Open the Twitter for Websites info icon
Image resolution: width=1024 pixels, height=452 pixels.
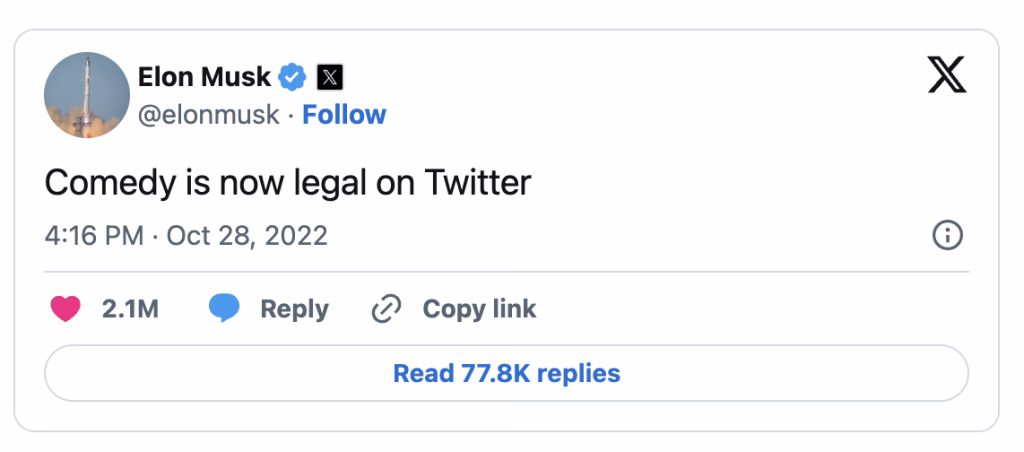tap(946, 236)
